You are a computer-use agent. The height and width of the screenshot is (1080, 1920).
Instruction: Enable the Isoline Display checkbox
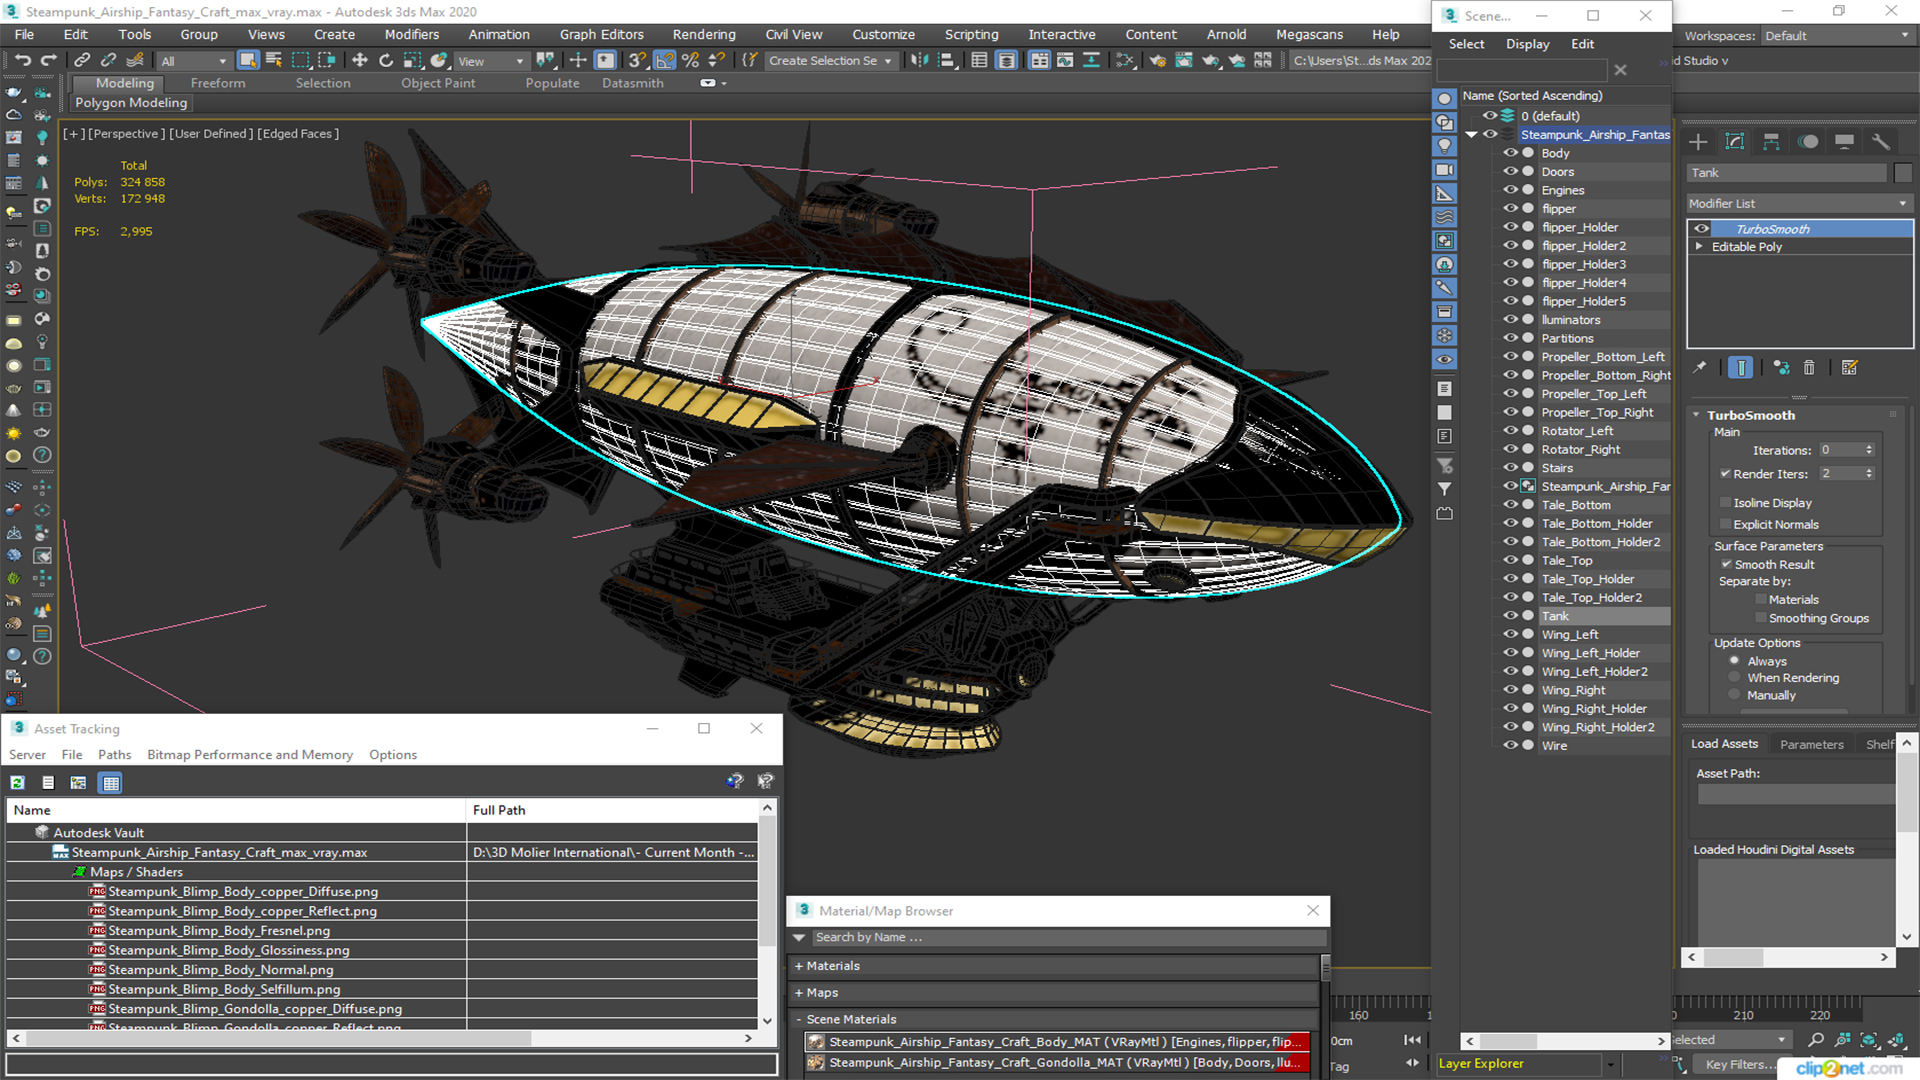(1725, 503)
